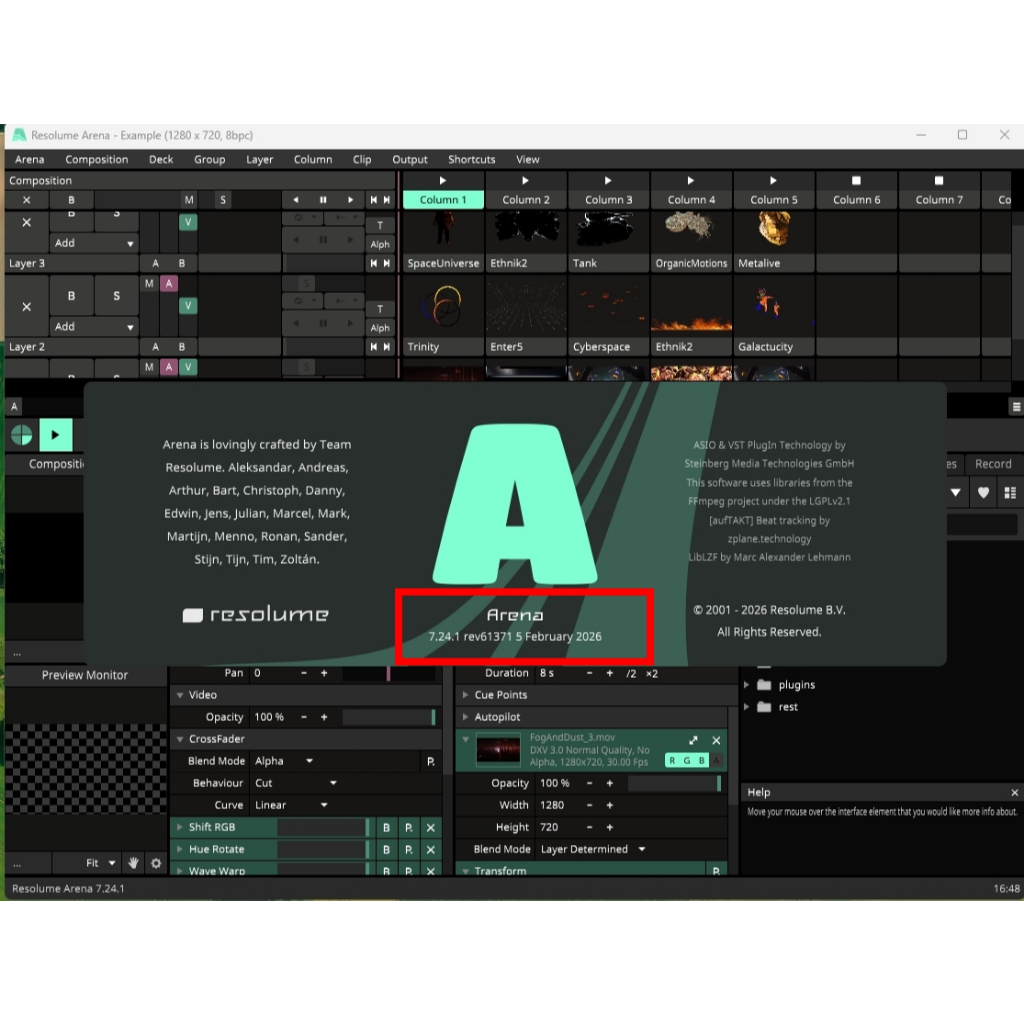Viewport: 1024px width, 1024px height.
Task: Click the composition pause playback button
Action: coord(323,200)
